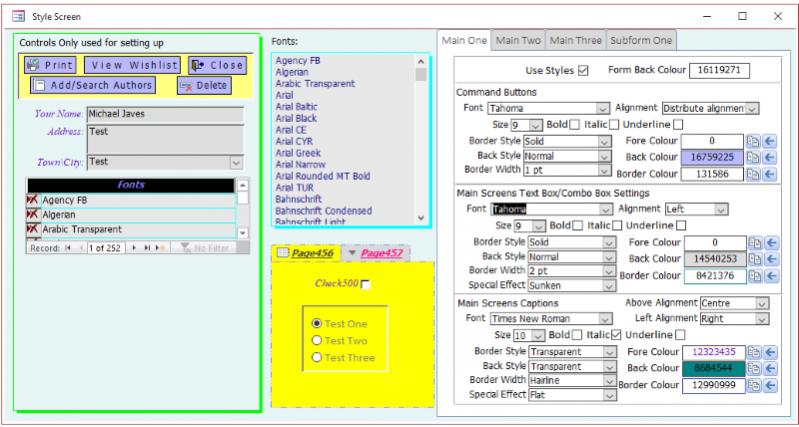Expand Command Buttons Font dropdown
Viewport: 799px width, 427px height.
point(602,108)
